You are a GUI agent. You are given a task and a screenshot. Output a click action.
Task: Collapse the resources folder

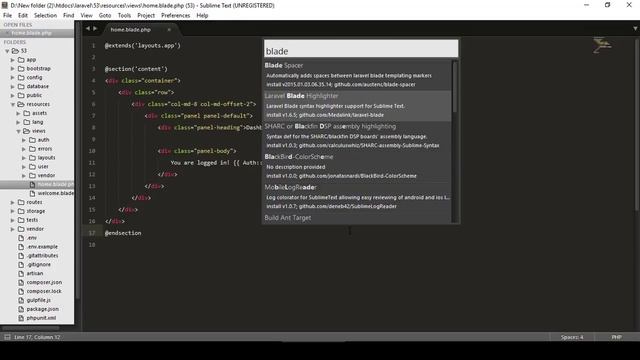[x=13, y=104]
